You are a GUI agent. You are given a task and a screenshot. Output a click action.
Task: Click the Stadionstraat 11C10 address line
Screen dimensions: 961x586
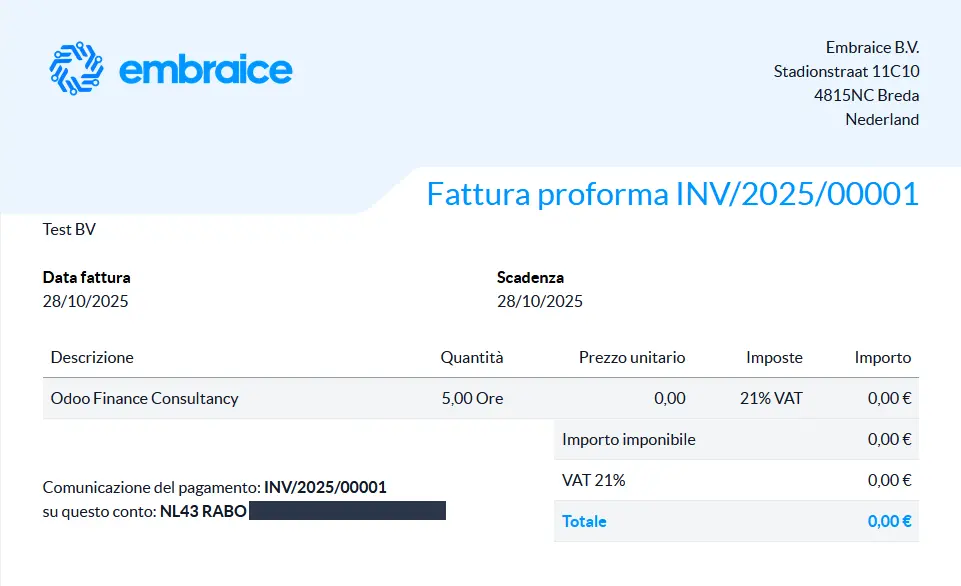coord(846,71)
